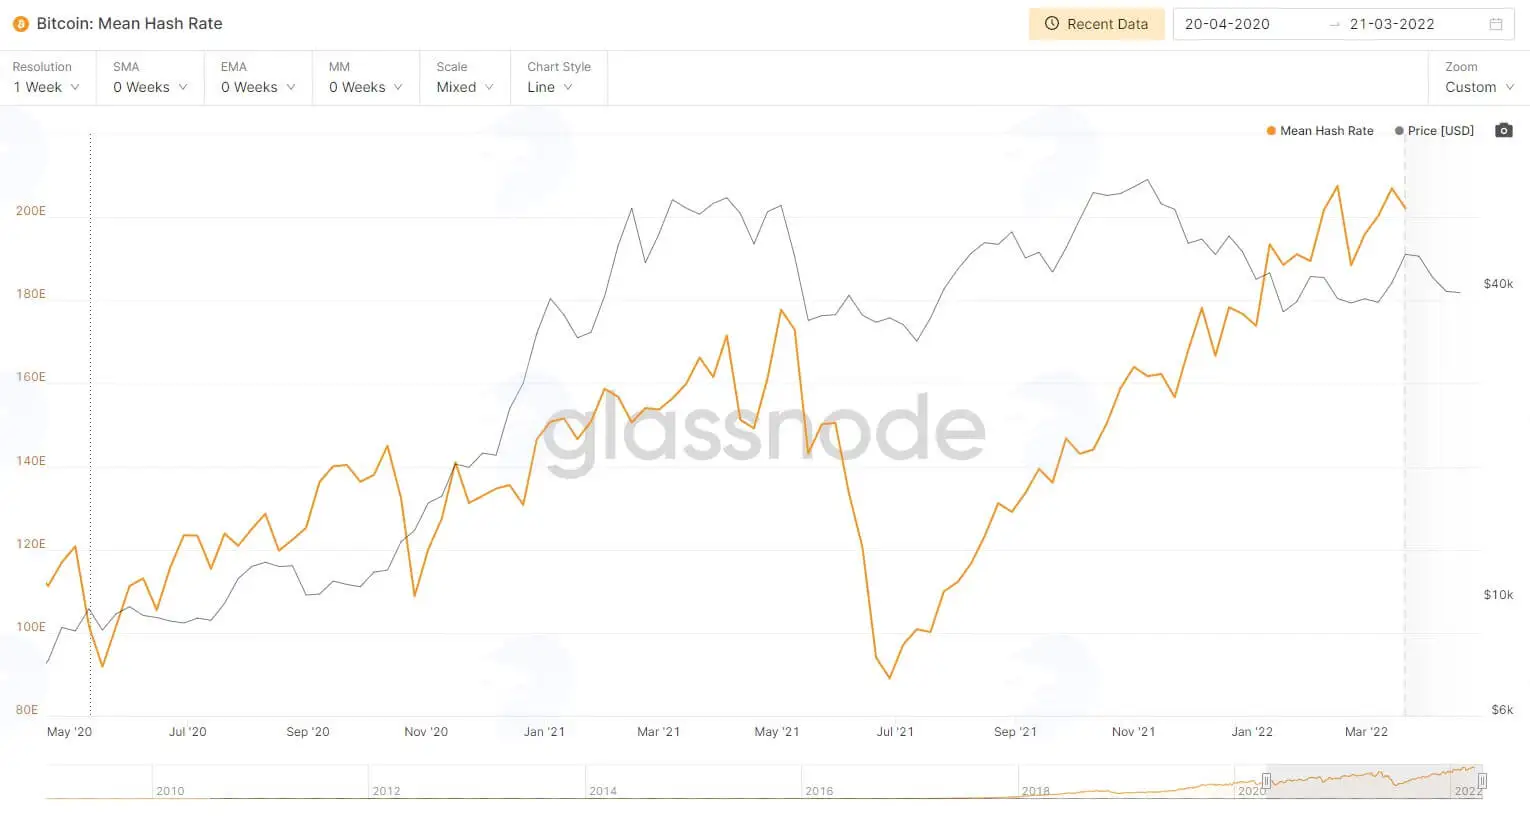1530x819 pixels.
Task: Open the Resolution 1 Week dropdown
Action: click(x=47, y=78)
